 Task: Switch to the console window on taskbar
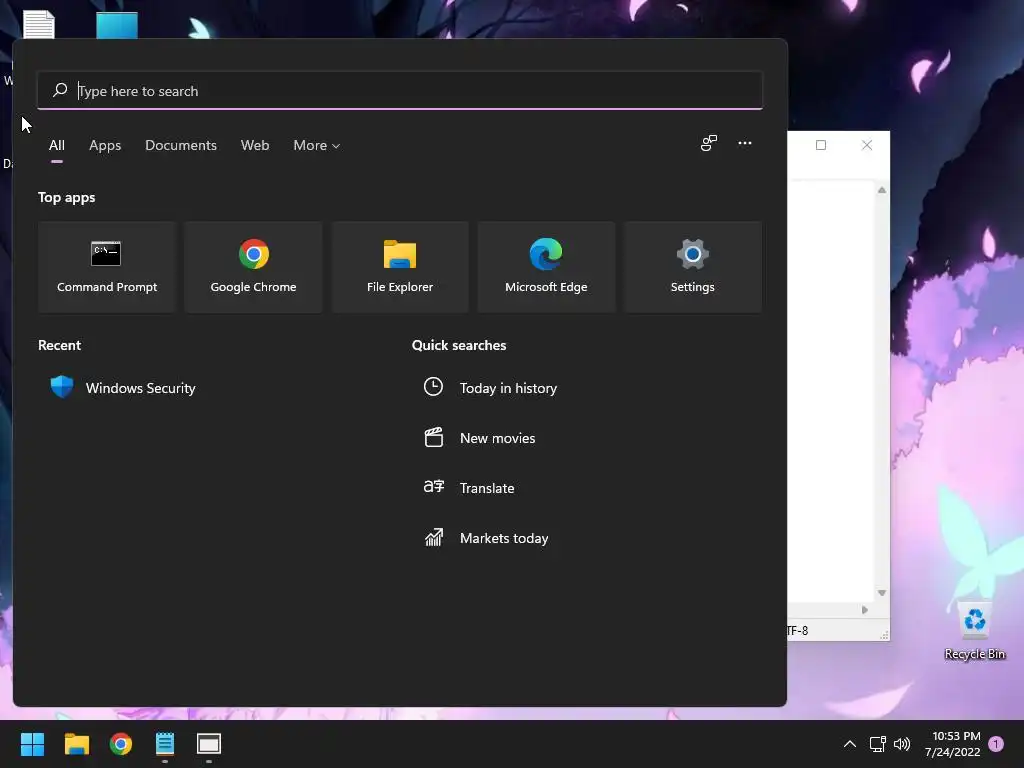[x=209, y=744]
